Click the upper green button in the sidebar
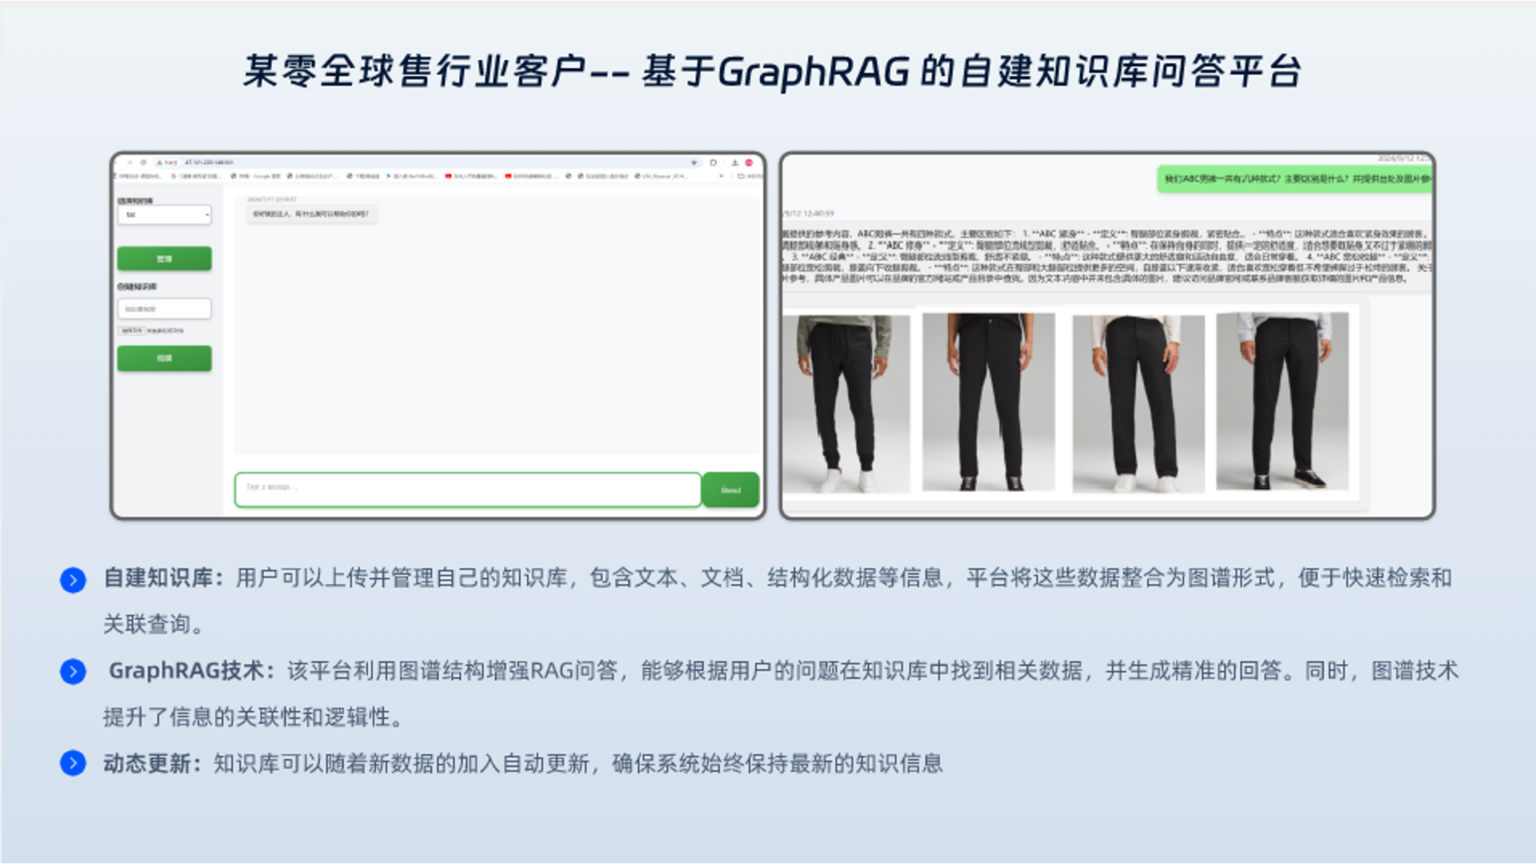The image size is (1536, 864). click(x=164, y=259)
